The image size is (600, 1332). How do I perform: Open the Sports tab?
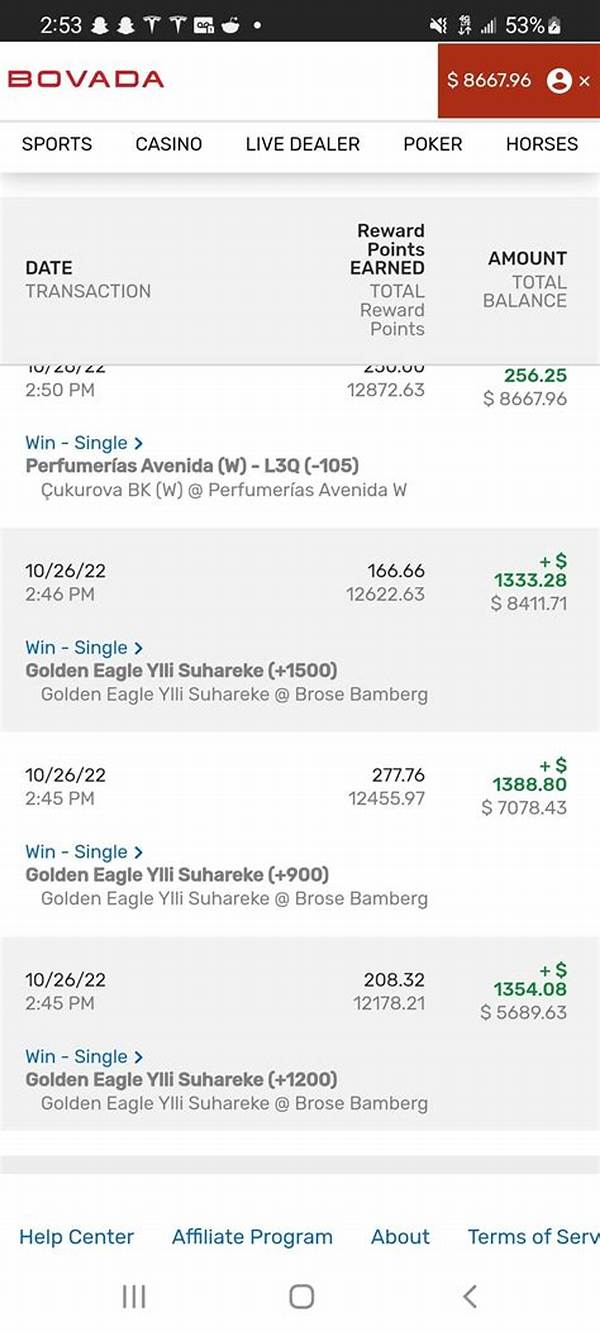click(x=57, y=144)
